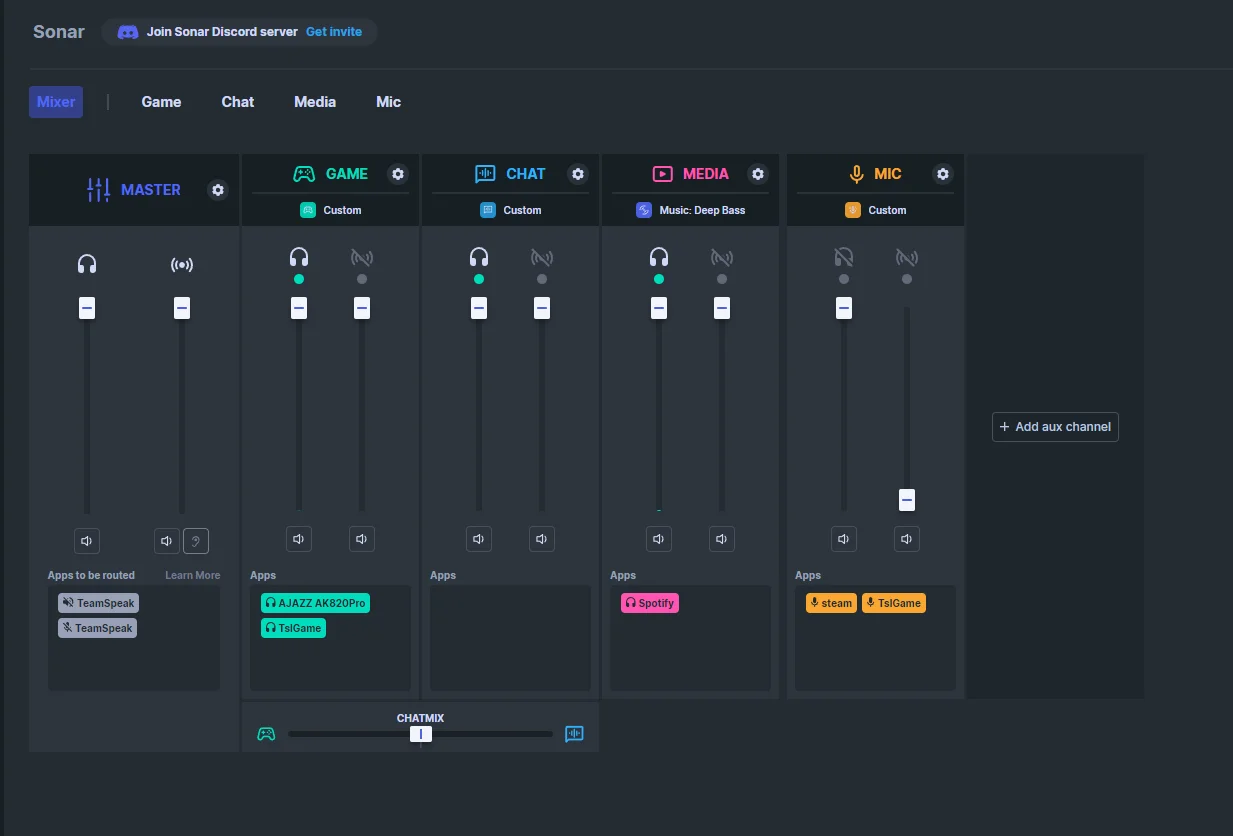Click the steam mic app tag
The image size is (1233, 836).
point(831,603)
